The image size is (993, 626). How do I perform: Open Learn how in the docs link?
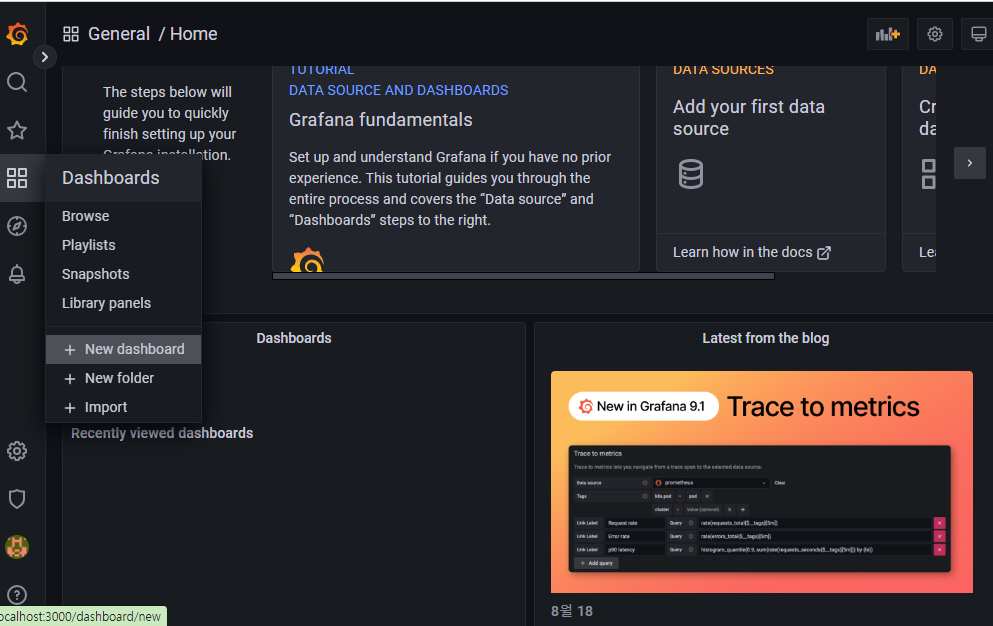point(752,252)
